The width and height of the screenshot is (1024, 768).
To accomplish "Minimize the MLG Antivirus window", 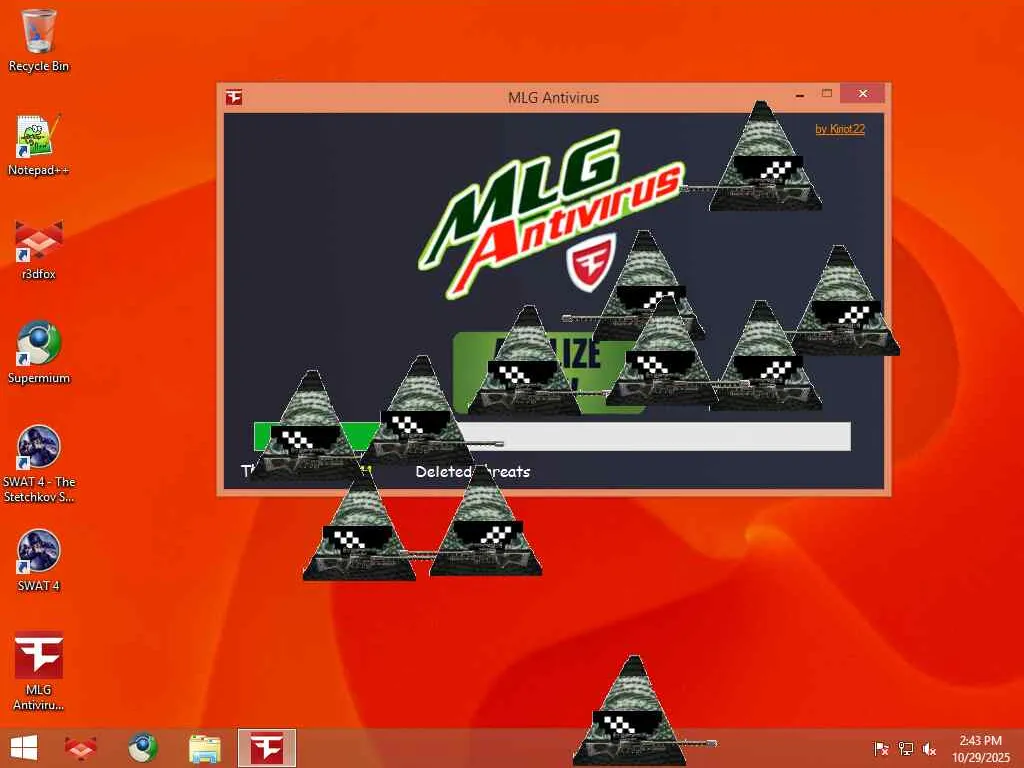I will pyautogui.click(x=800, y=95).
